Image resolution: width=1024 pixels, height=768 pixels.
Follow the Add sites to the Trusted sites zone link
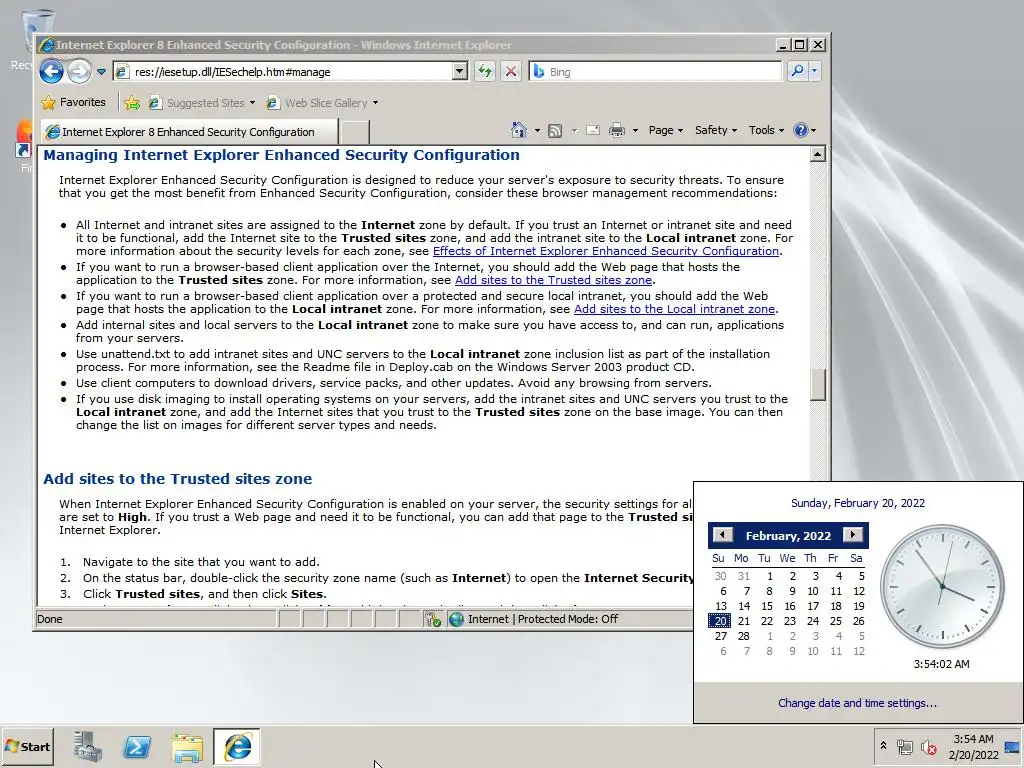[553, 280]
